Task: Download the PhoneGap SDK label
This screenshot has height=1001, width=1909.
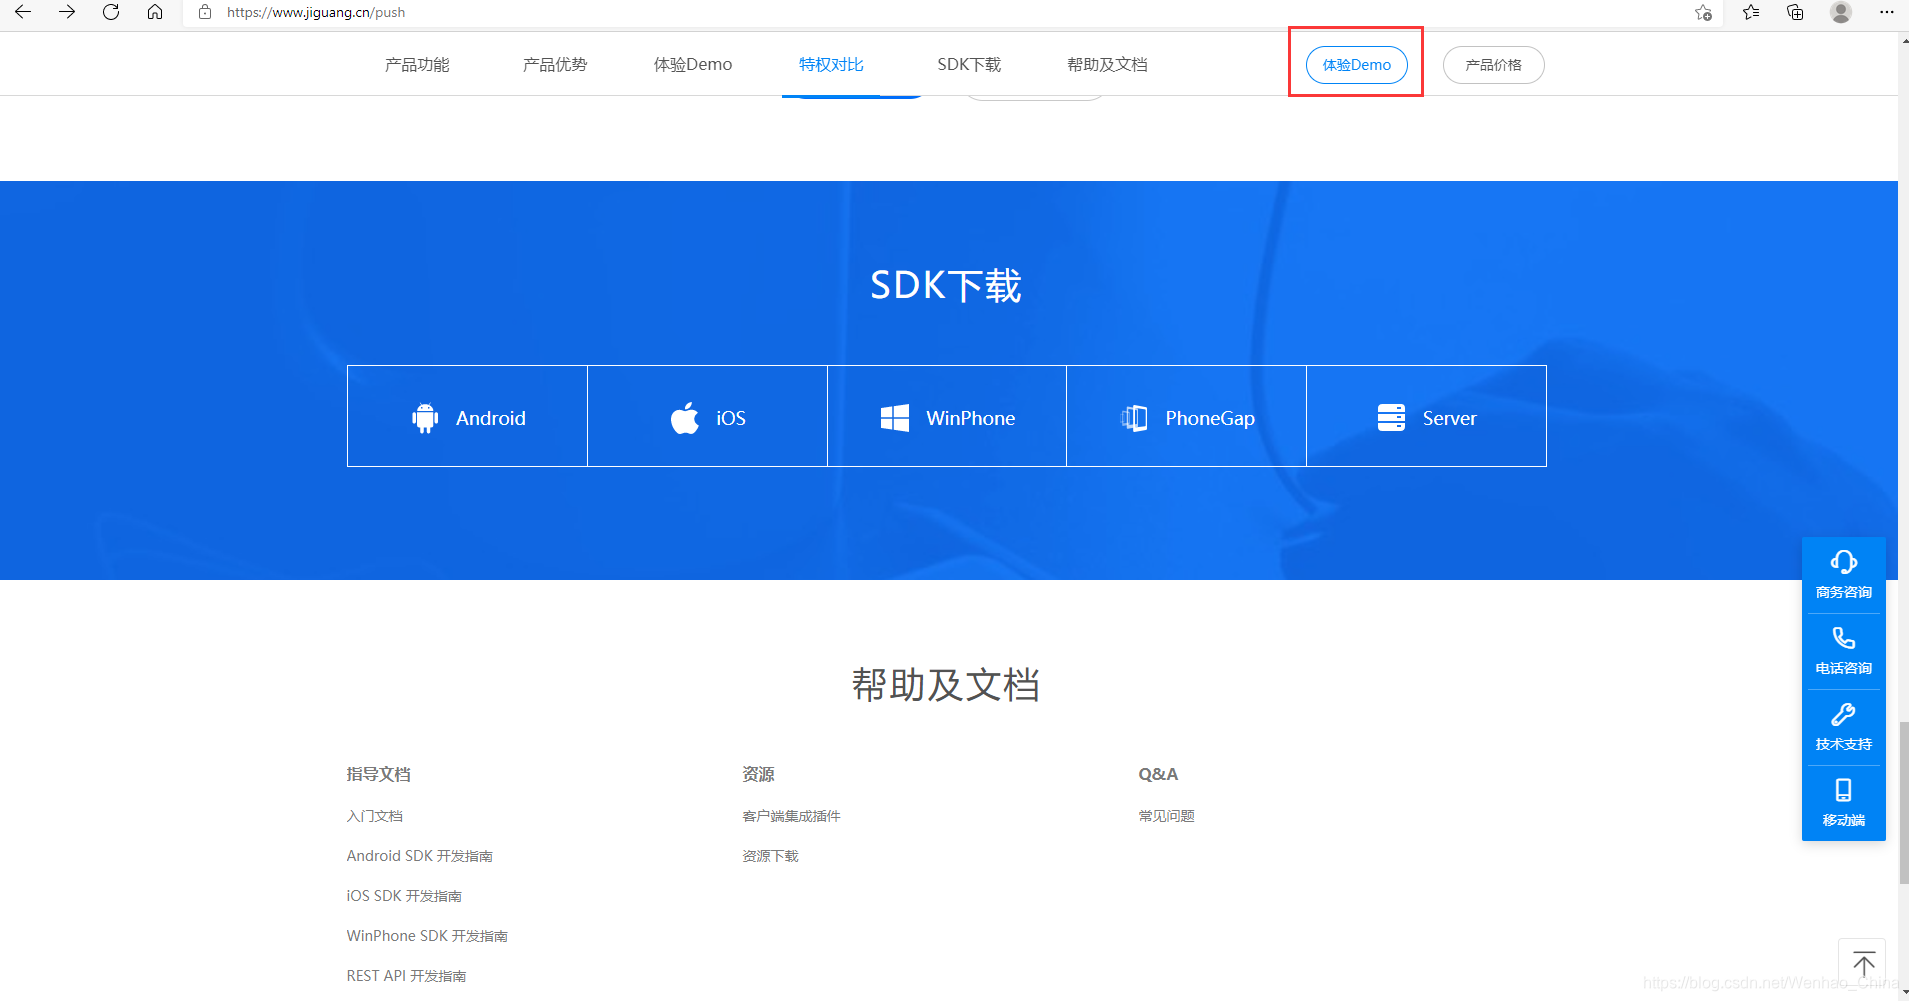Action: pos(1210,419)
